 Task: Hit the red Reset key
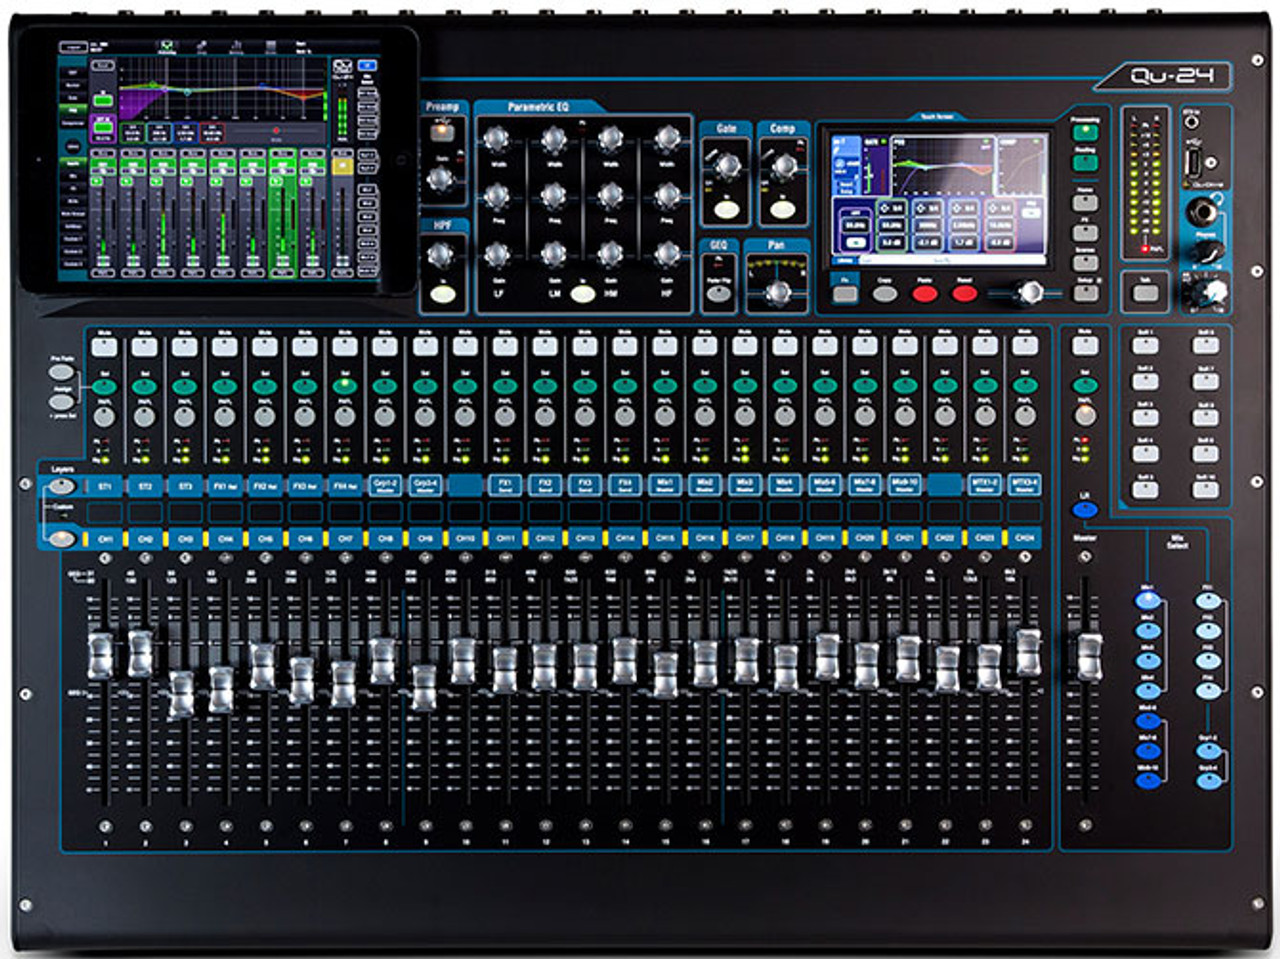tap(964, 294)
